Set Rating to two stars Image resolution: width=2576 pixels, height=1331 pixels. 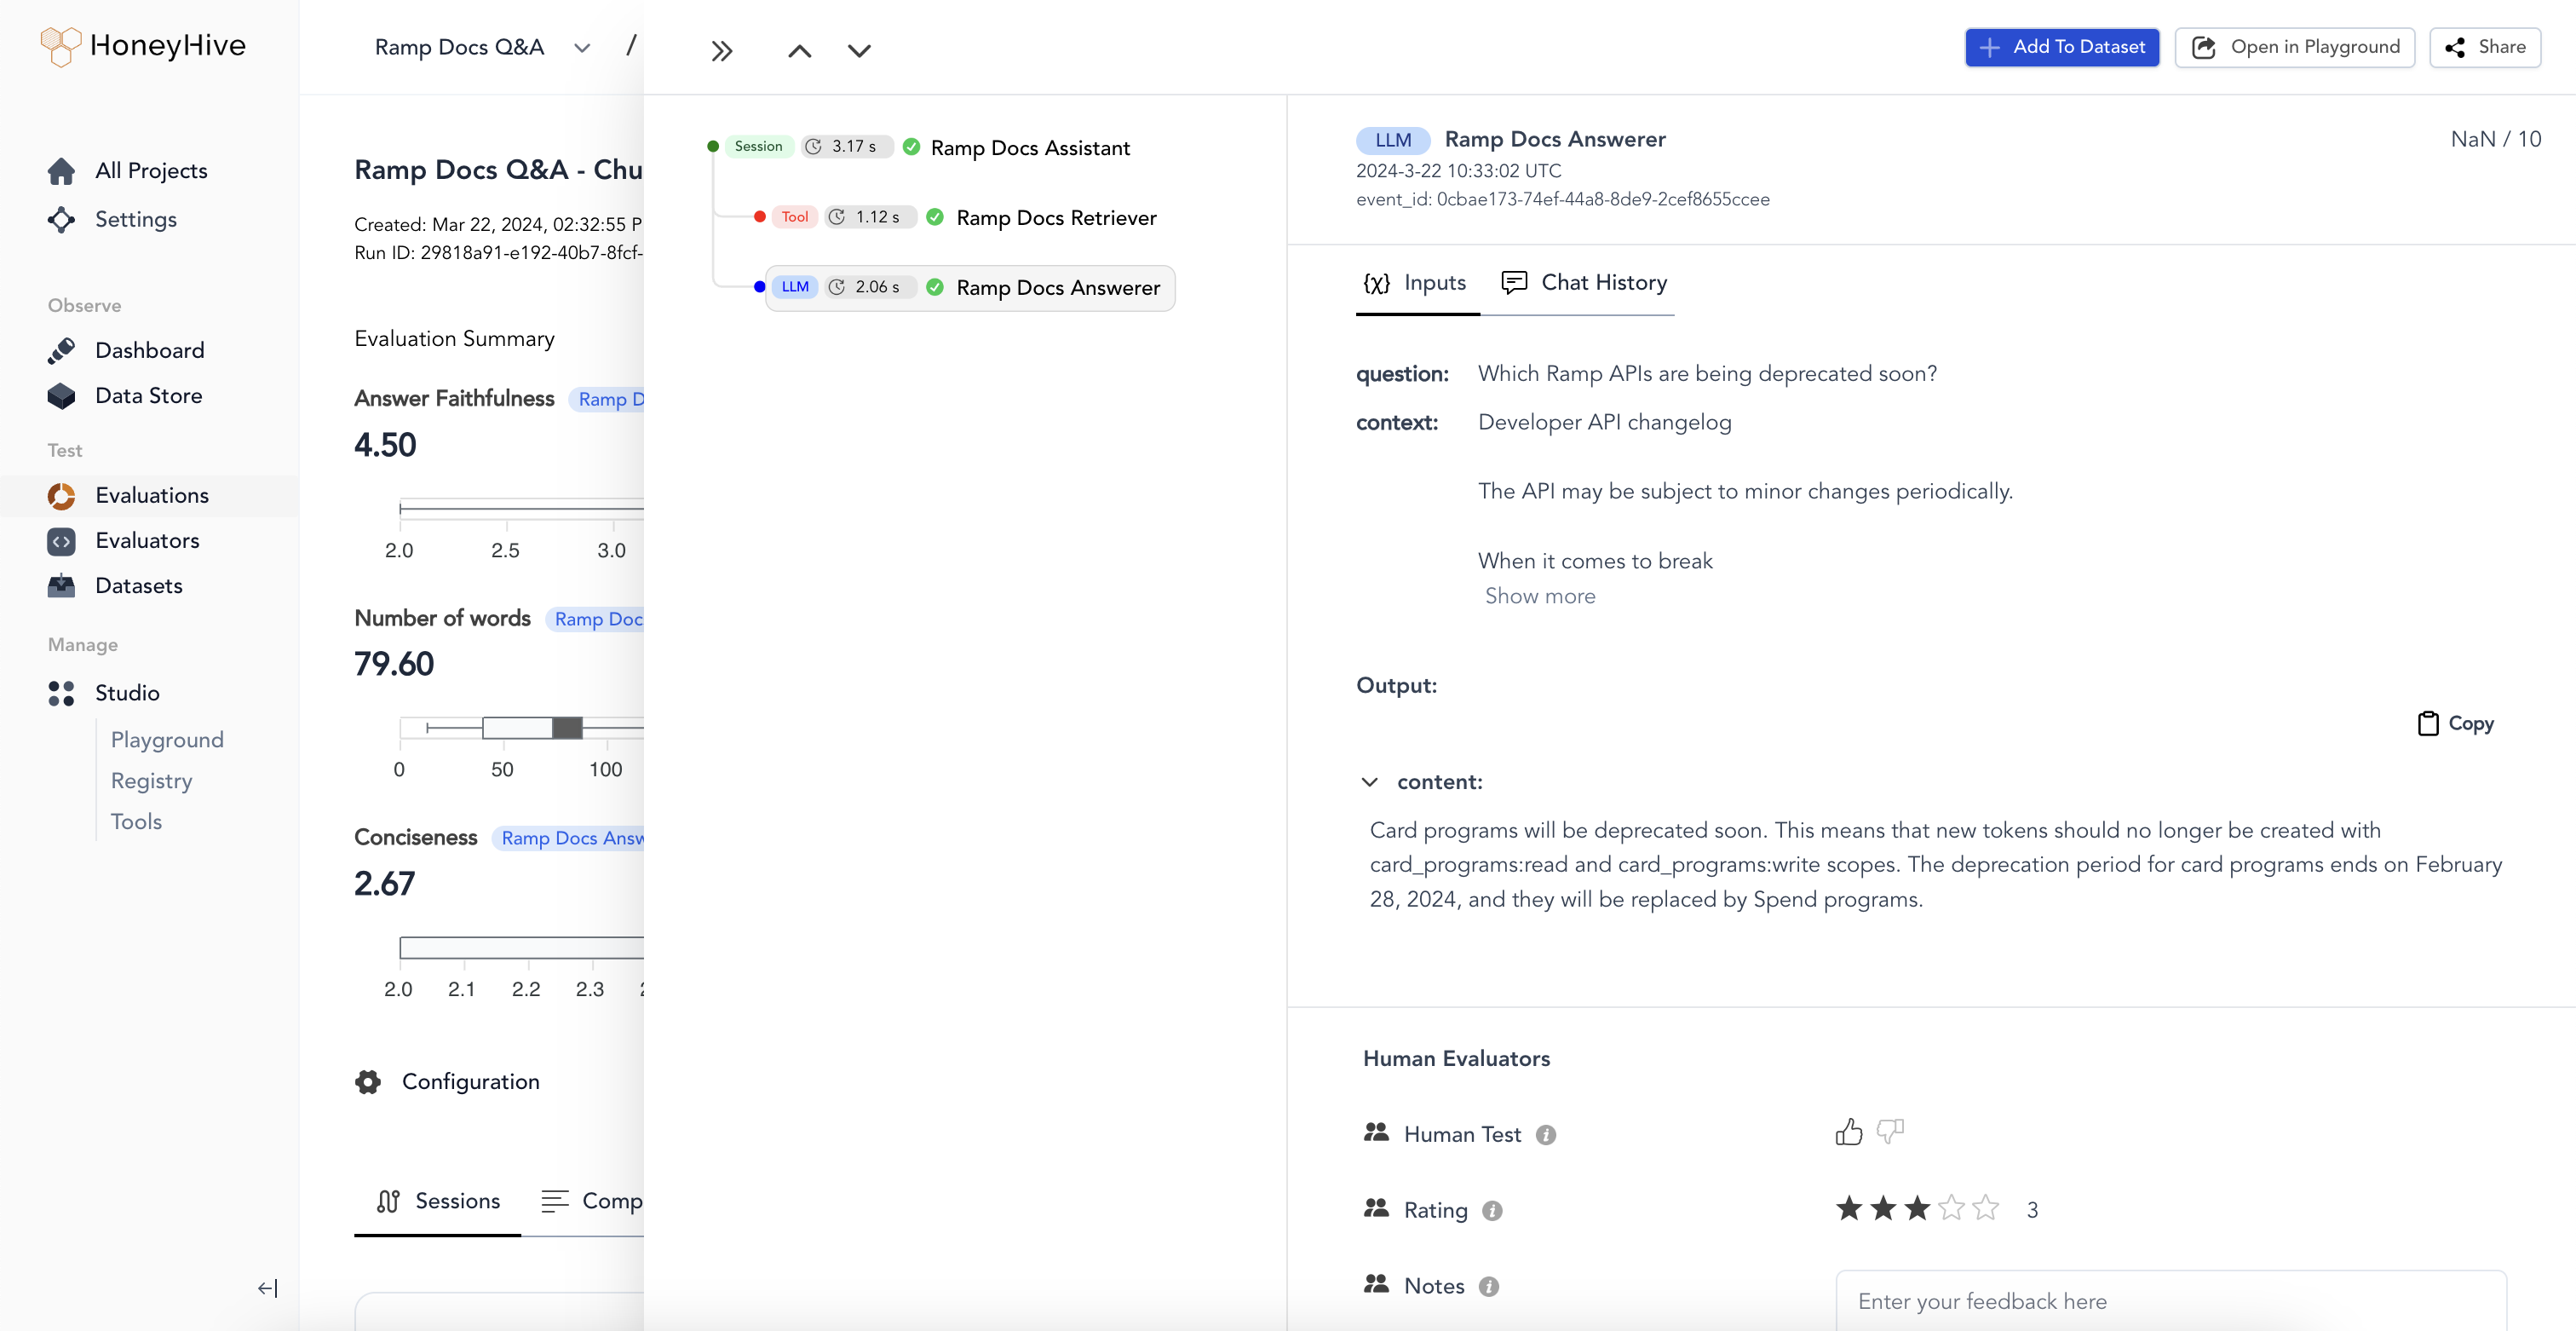click(1883, 1209)
